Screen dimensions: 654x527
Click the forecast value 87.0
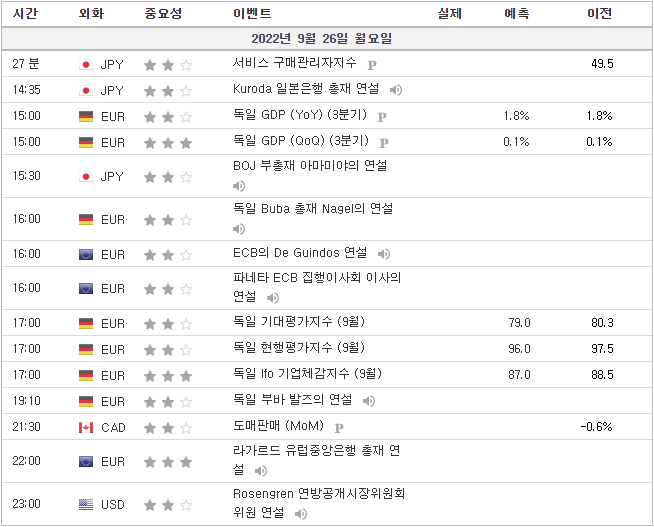pos(519,375)
